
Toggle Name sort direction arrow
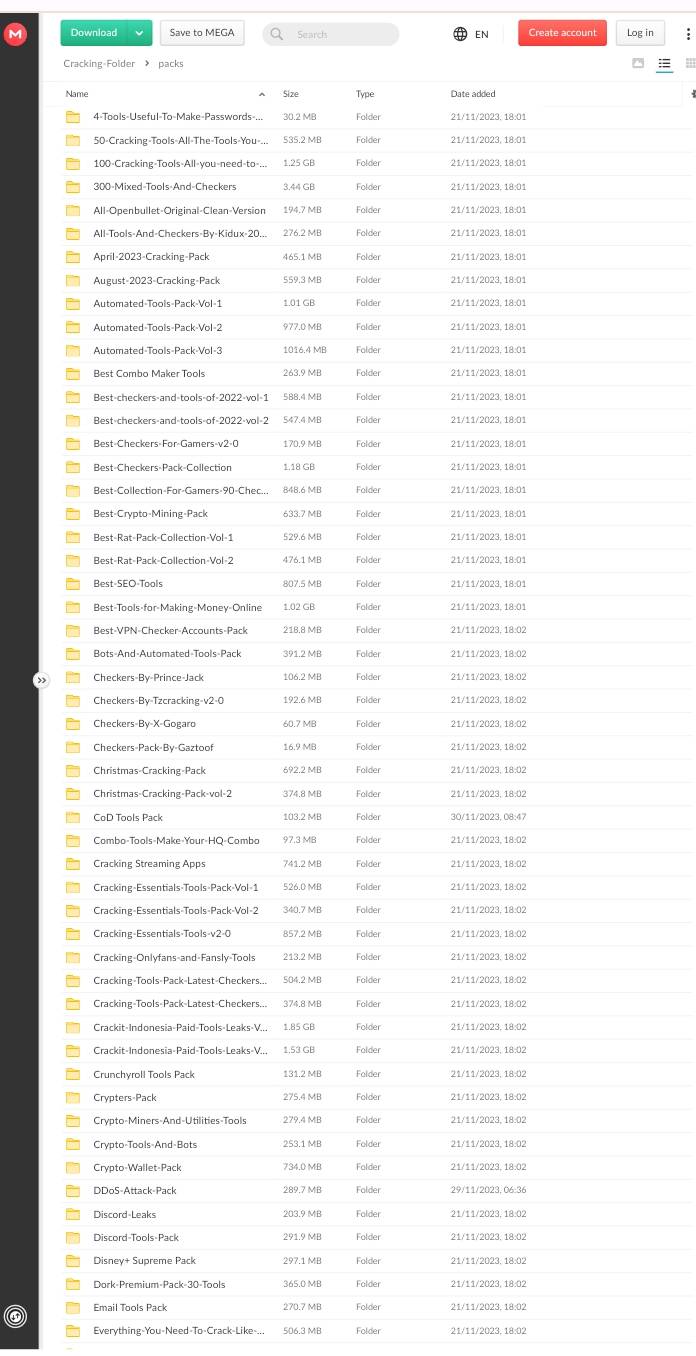pos(262,94)
